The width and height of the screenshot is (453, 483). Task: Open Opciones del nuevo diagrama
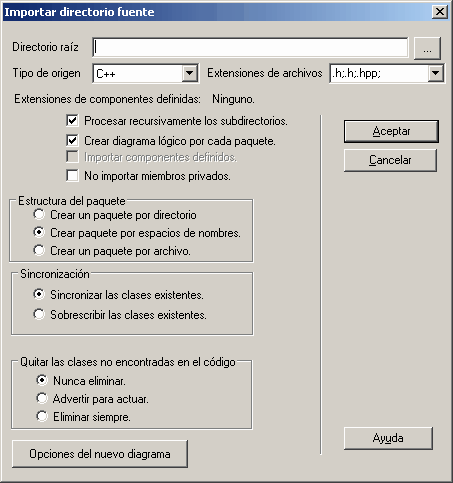(100, 454)
